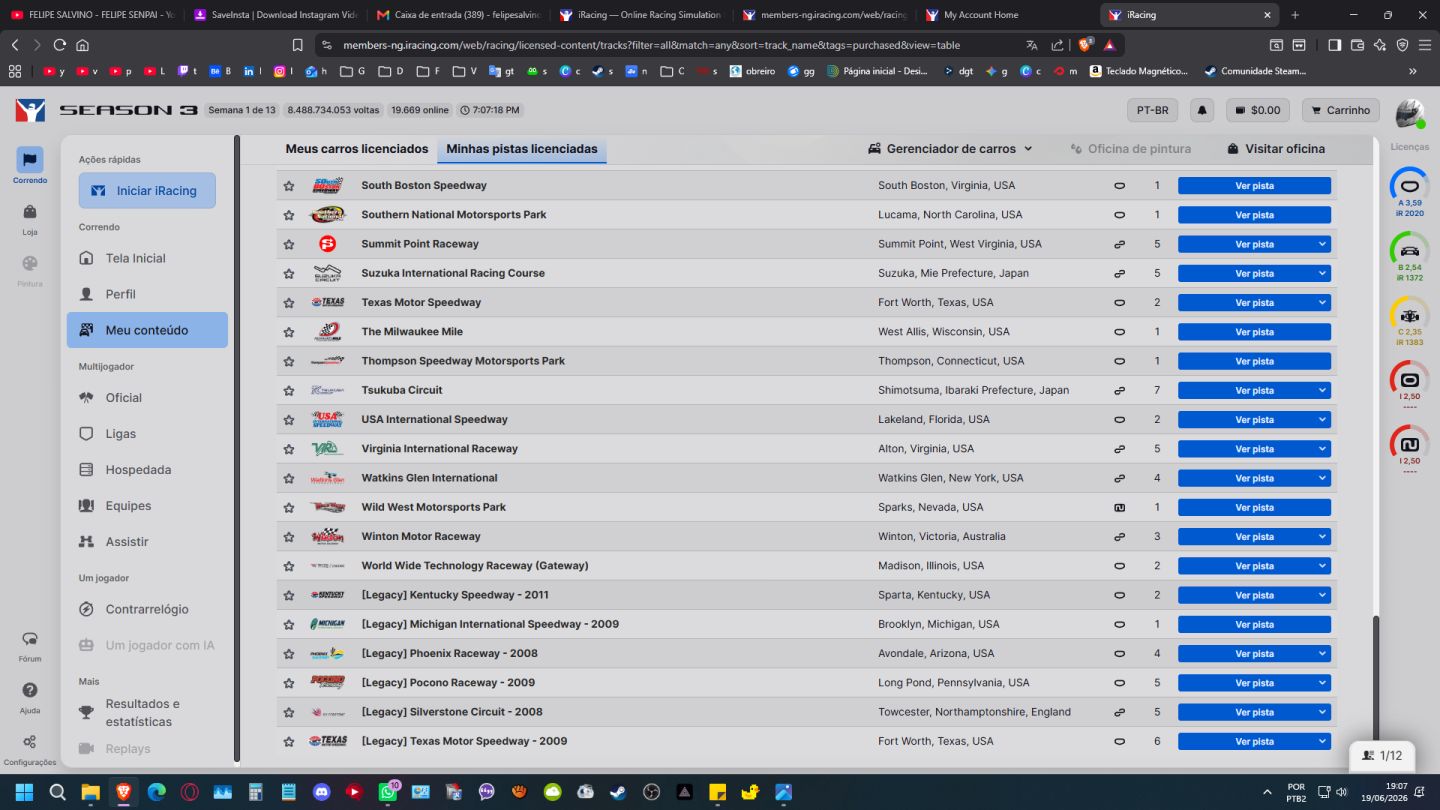Expand Ver pista dropdown arrow for Texas Motor Speedway
The height and width of the screenshot is (810, 1440).
1322,303
